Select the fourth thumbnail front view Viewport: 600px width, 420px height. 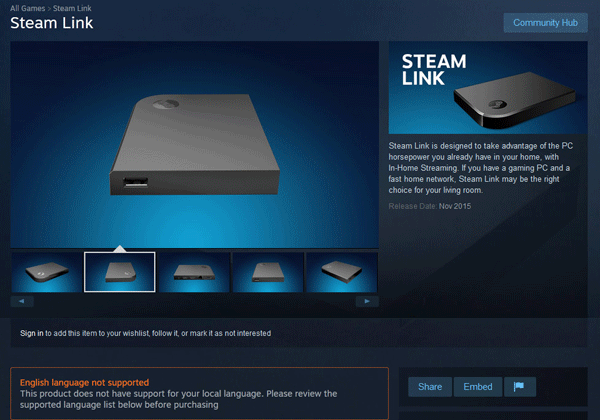click(268, 272)
